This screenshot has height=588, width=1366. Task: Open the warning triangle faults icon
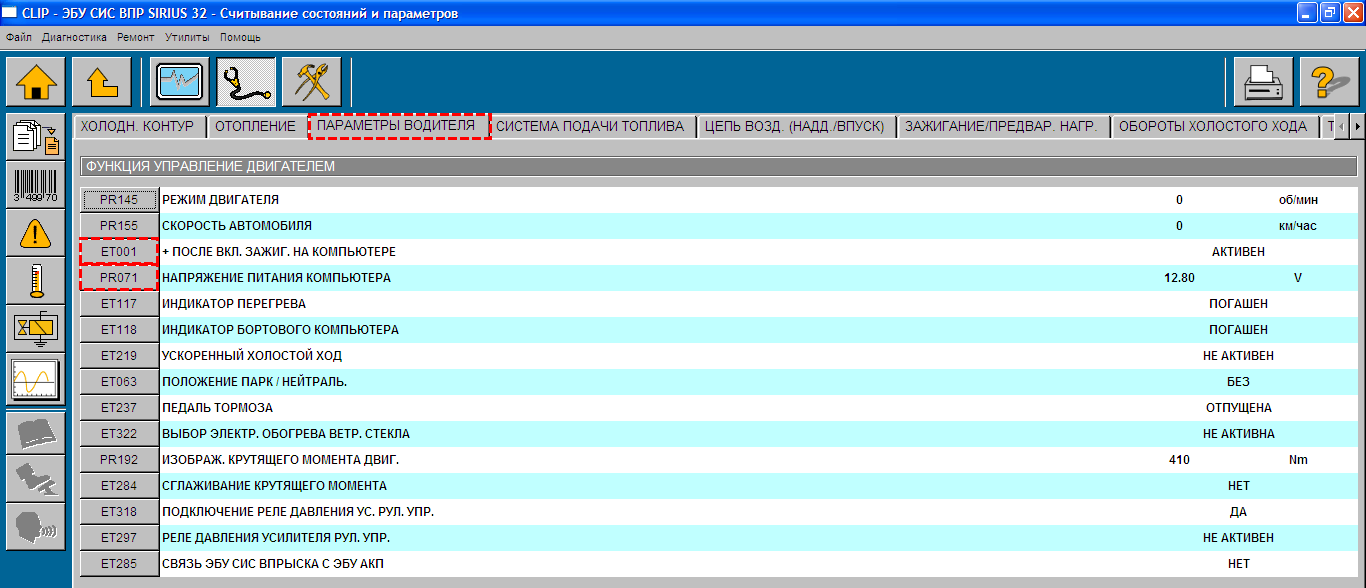35,234
